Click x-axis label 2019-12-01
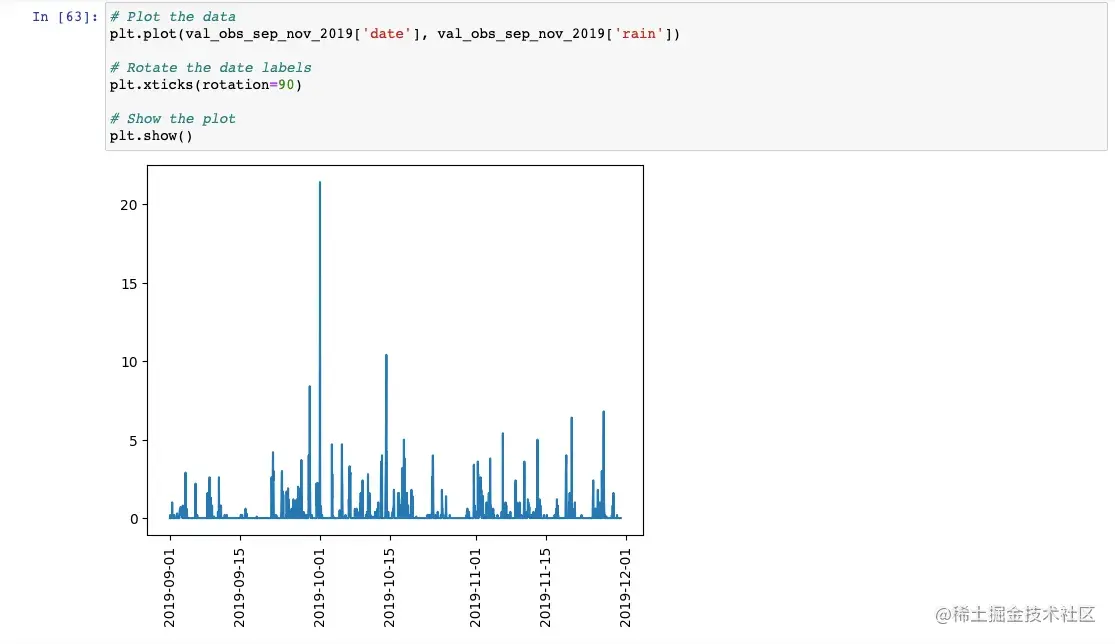1115x644 pixels. pyautogui.click(x=626, y=588)
